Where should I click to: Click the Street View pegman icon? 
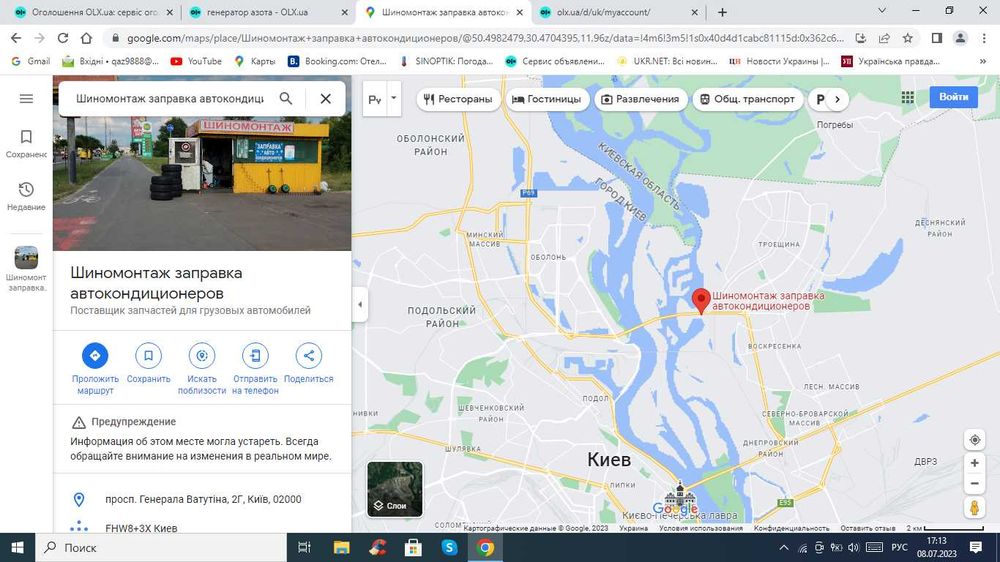pyautogui.click(x=974, y=507)
